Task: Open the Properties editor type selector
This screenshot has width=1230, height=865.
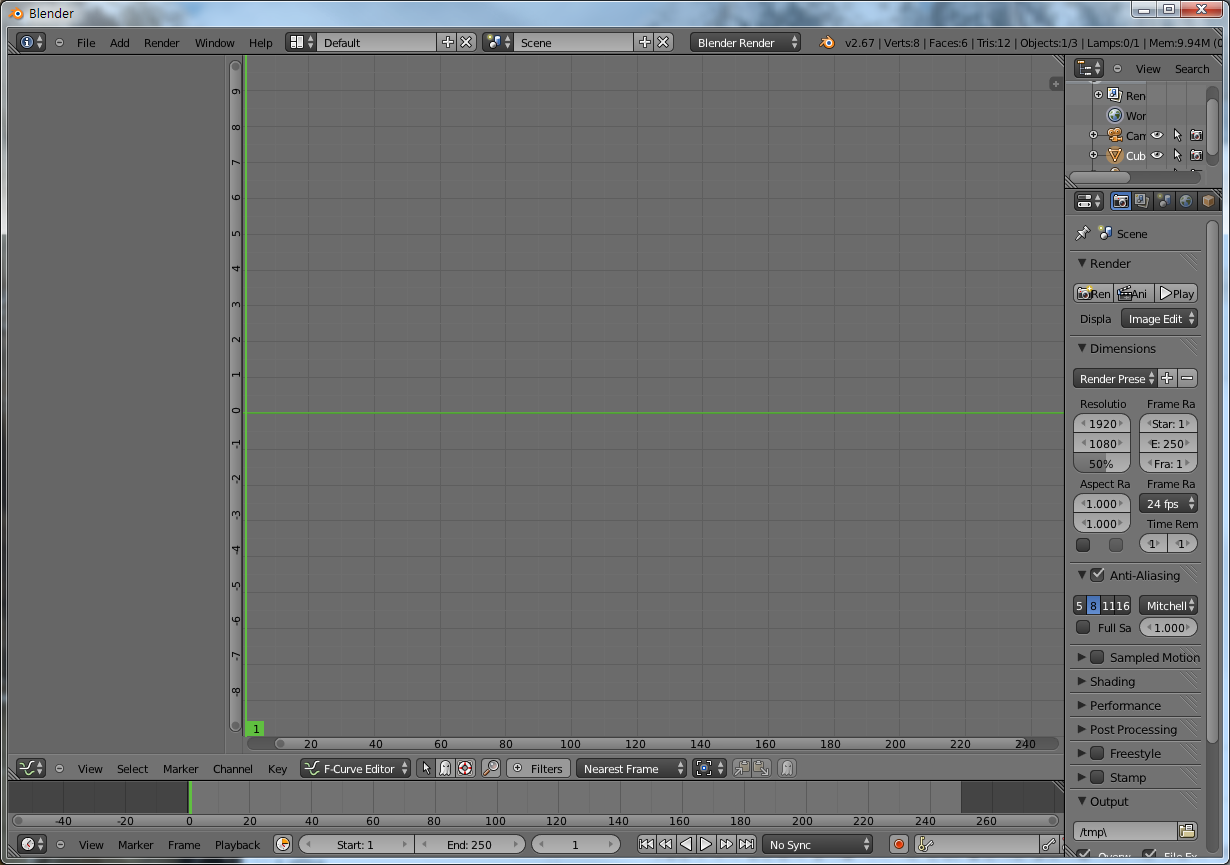Action: pos(1089,201)
